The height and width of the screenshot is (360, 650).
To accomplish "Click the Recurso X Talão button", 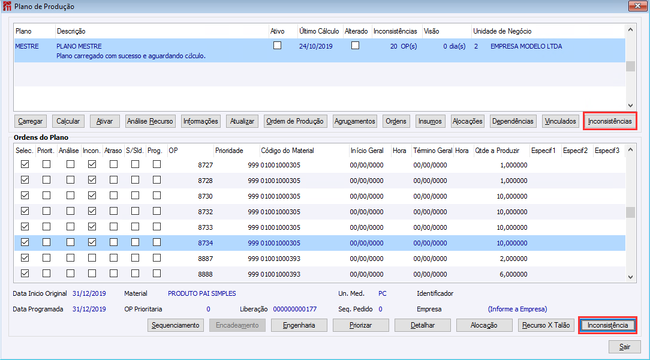I will [x=546, y=325].
